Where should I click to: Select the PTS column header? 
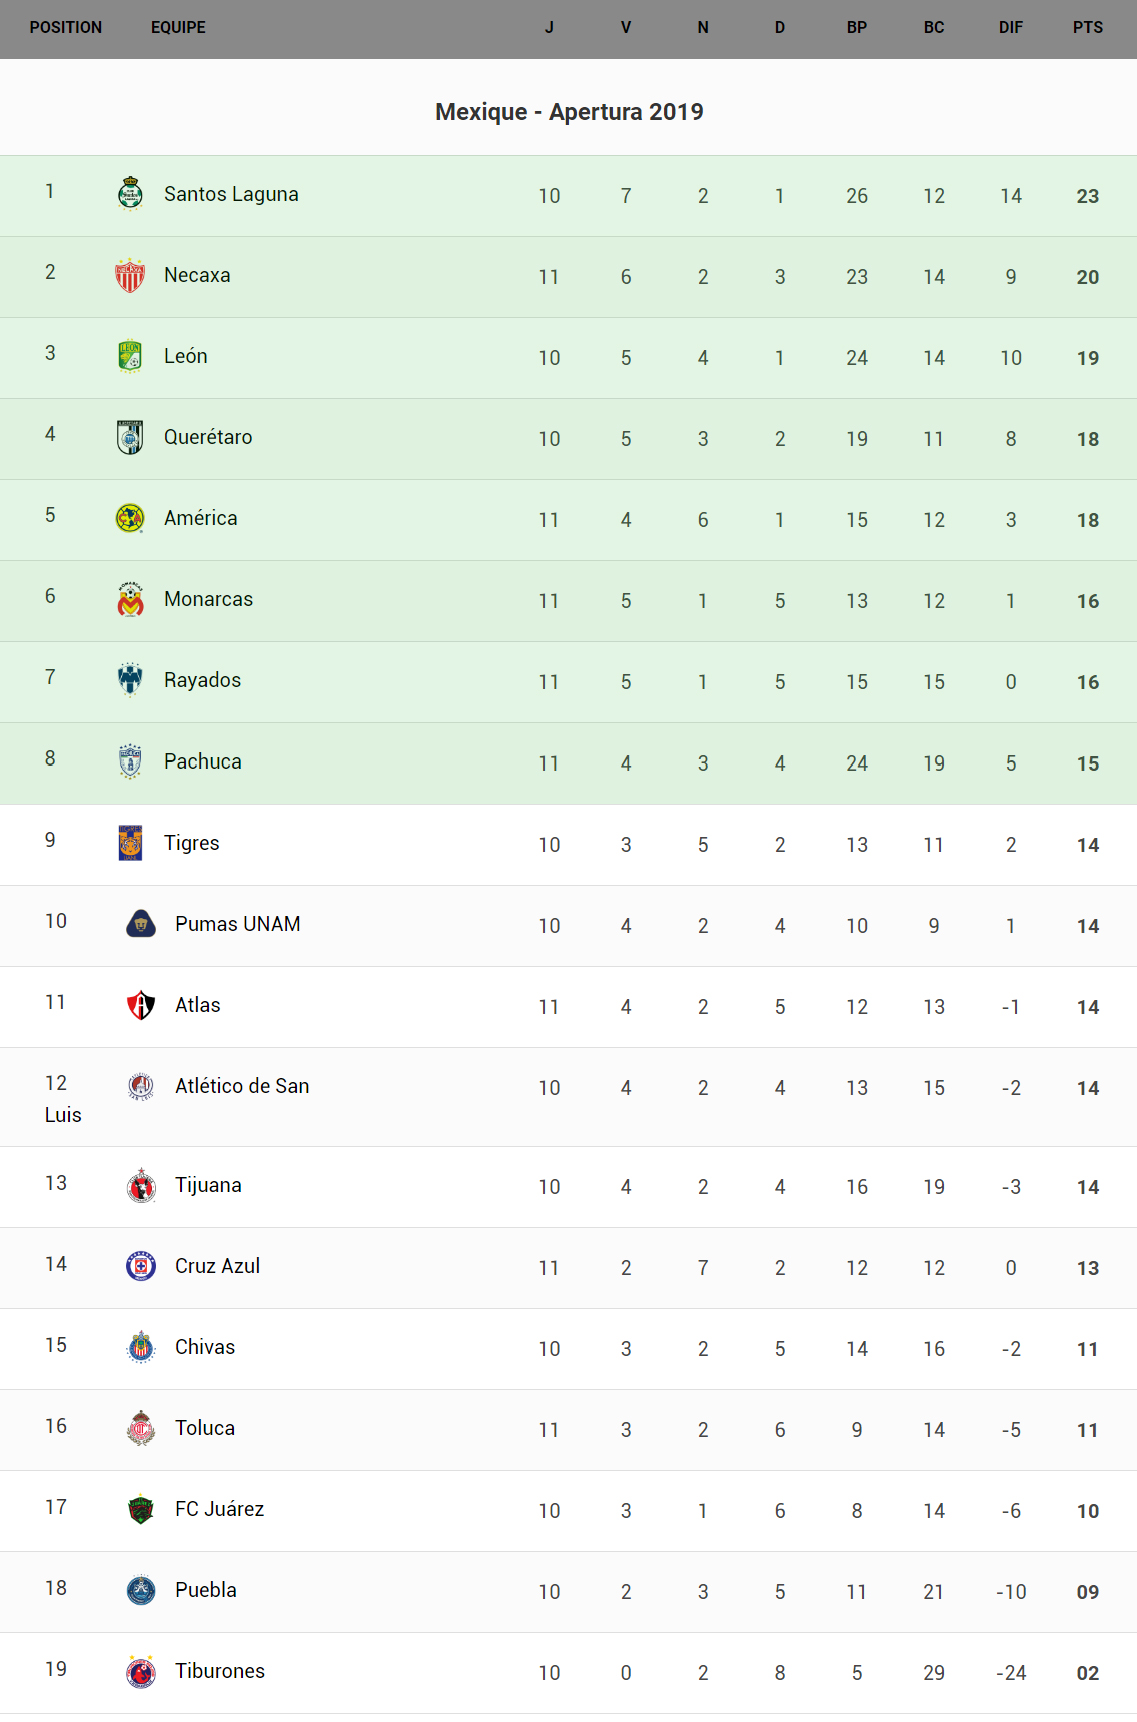tap(1087, 28)
